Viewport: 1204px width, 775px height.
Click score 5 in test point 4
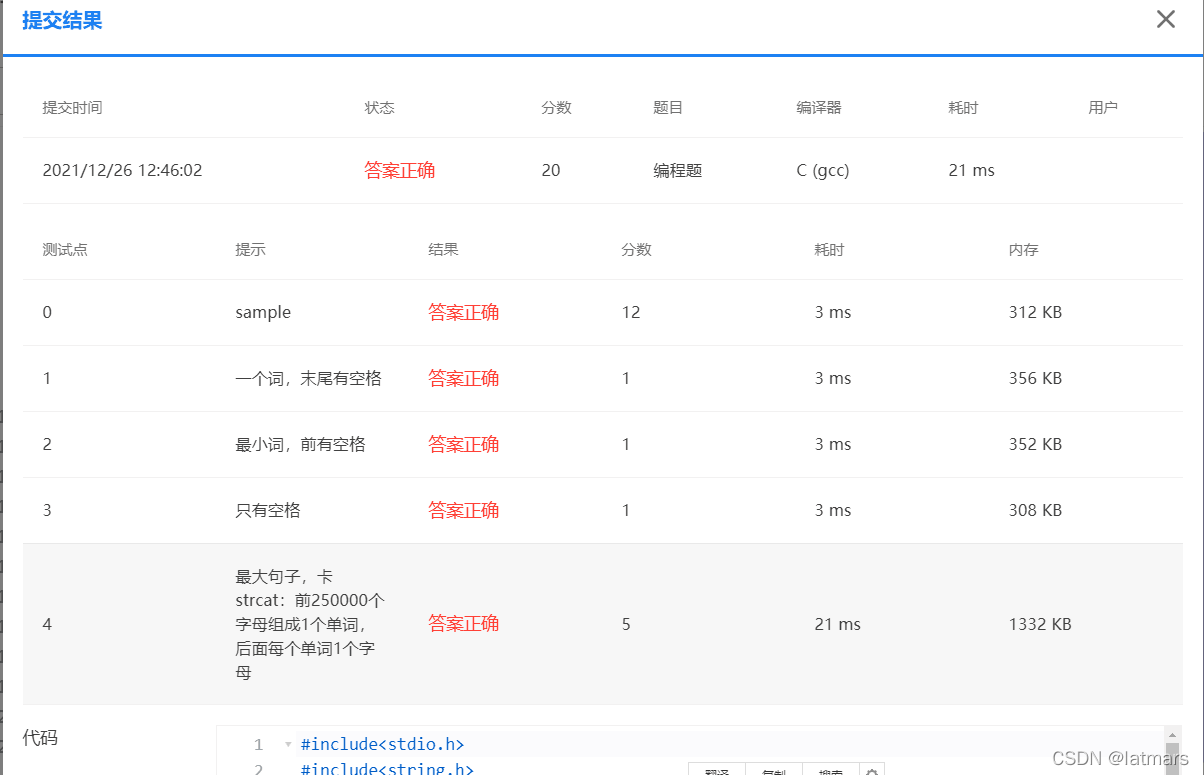tap(626, 624)
